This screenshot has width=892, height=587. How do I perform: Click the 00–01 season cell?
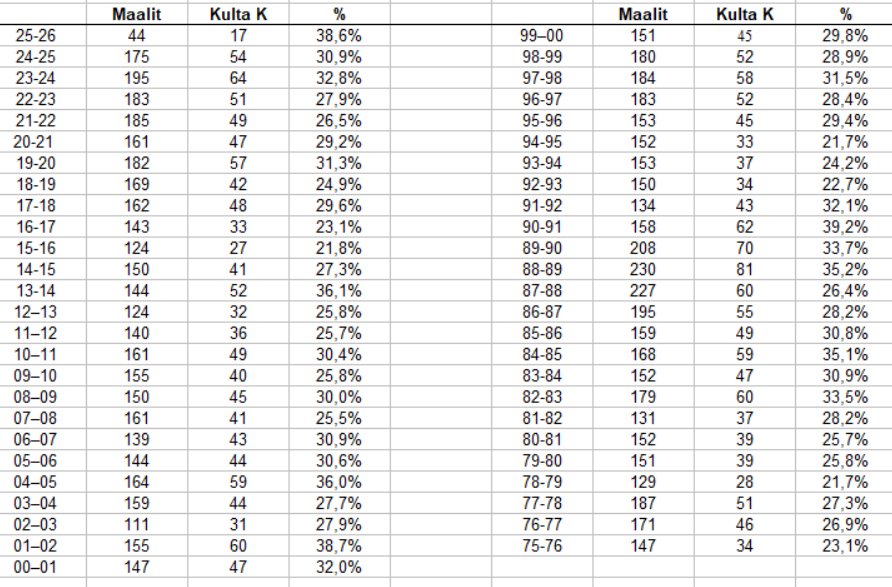coord(36,567)
